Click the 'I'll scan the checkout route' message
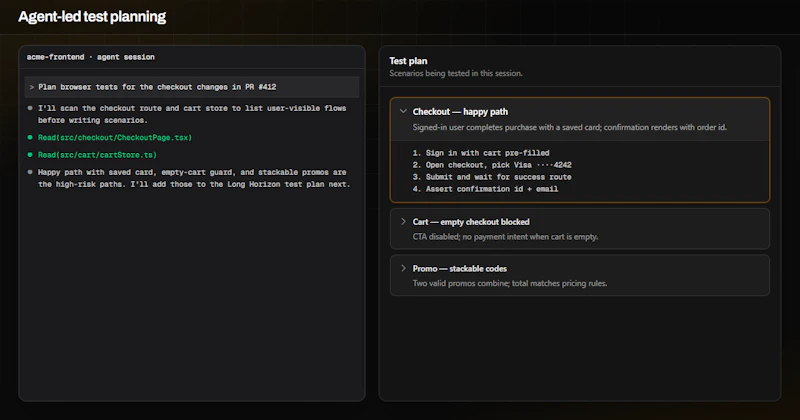This screenshot has height=420, width=800. [192, 114]
